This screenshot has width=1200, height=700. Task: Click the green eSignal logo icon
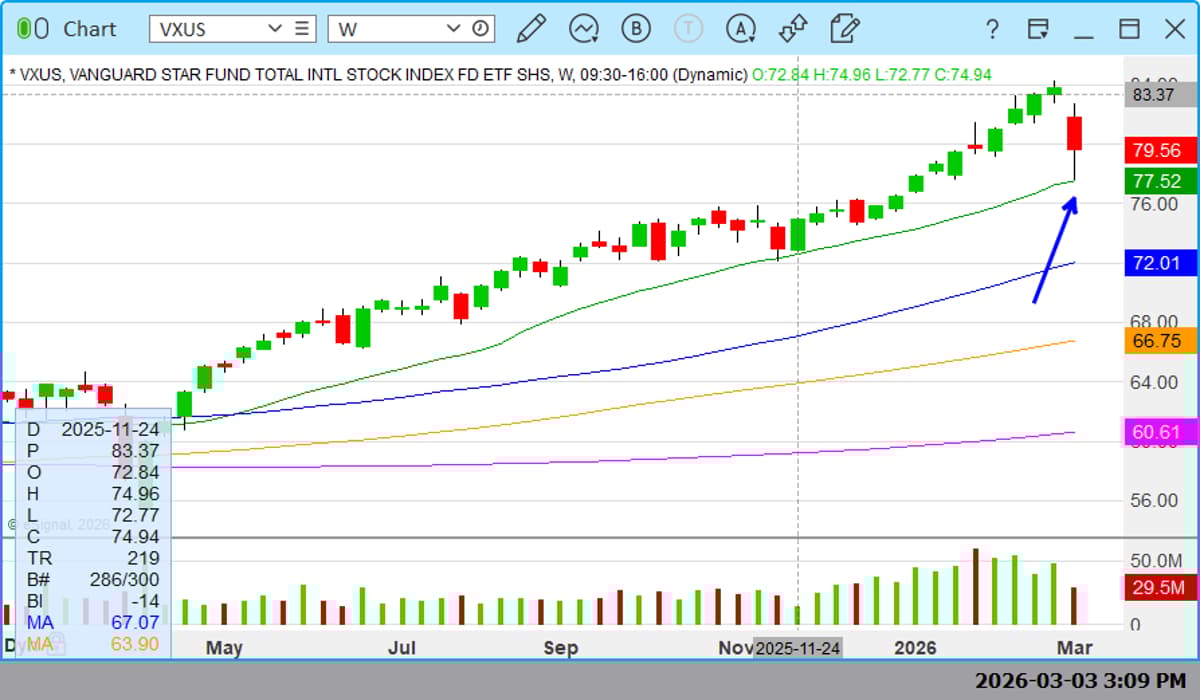tap(32, 28)
